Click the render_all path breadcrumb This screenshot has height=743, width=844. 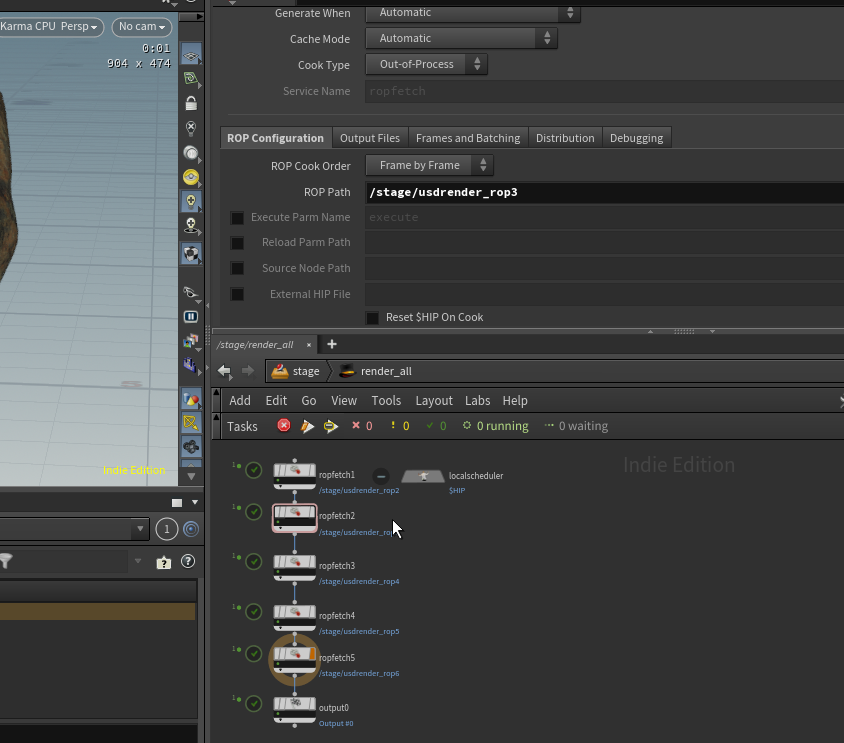pyautogui.click(x=376, y=372)
